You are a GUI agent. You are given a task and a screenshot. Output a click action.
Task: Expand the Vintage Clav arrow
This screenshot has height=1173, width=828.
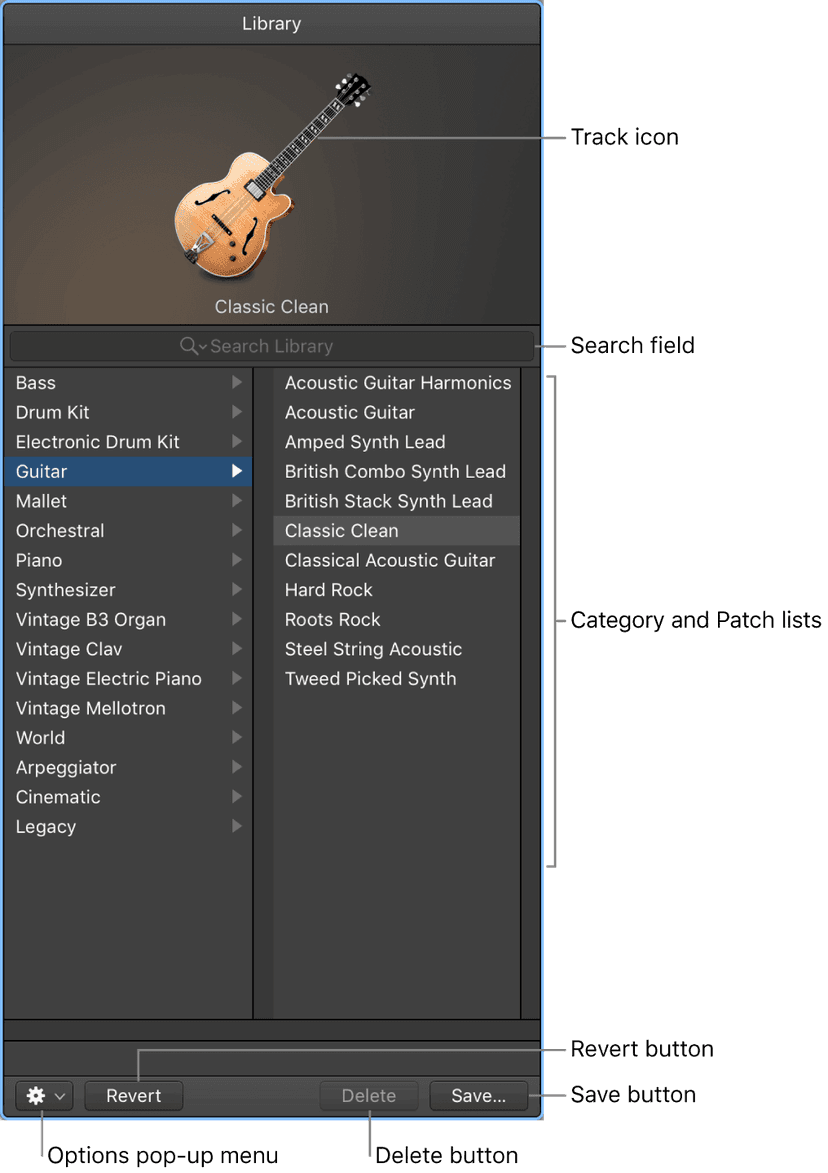pyautogui.click(x=237, y=649)
